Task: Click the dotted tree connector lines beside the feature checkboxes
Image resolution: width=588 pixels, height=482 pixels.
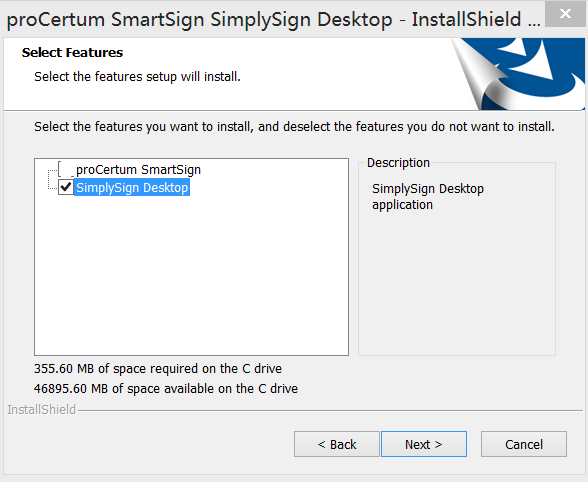Action: coord(52,180)
